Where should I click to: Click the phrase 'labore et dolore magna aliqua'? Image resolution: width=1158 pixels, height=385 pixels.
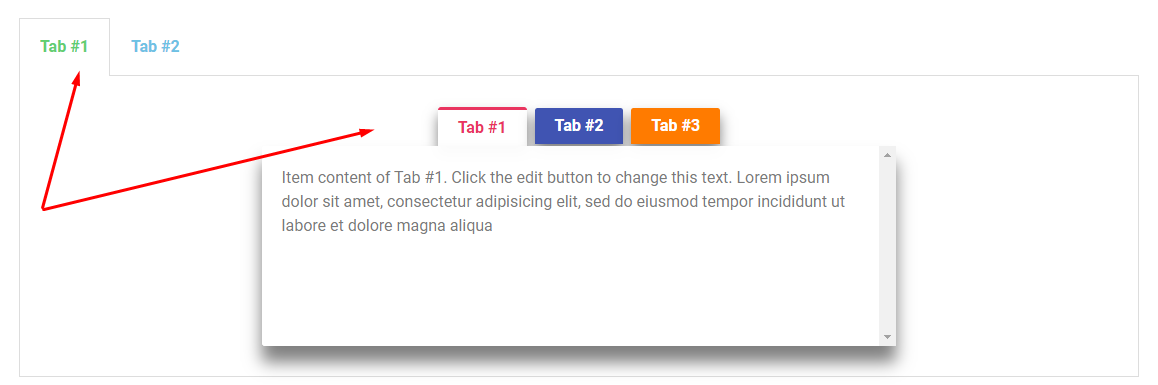click(x=387, y=226)
